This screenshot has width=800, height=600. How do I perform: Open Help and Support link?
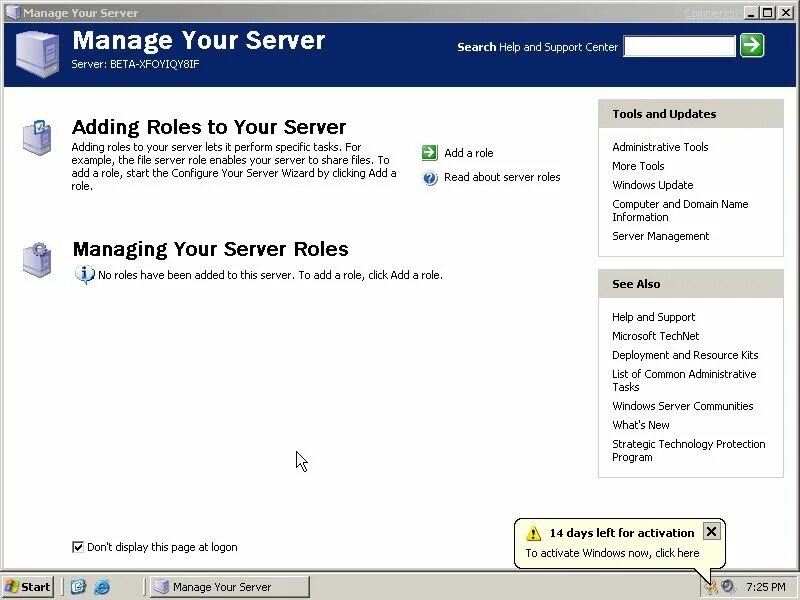pos(654,317)
